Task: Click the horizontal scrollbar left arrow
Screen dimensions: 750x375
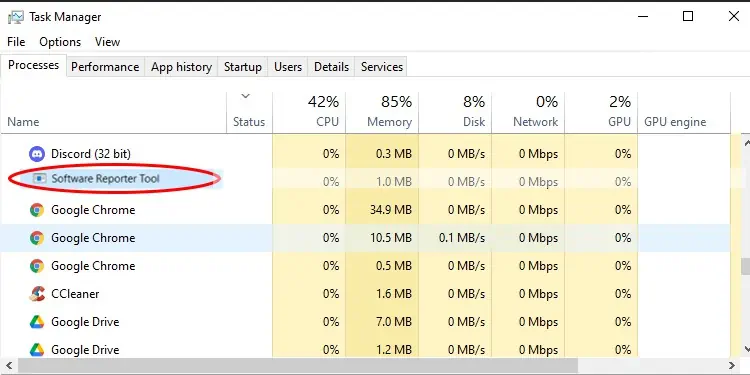Action: pos(8,366)
